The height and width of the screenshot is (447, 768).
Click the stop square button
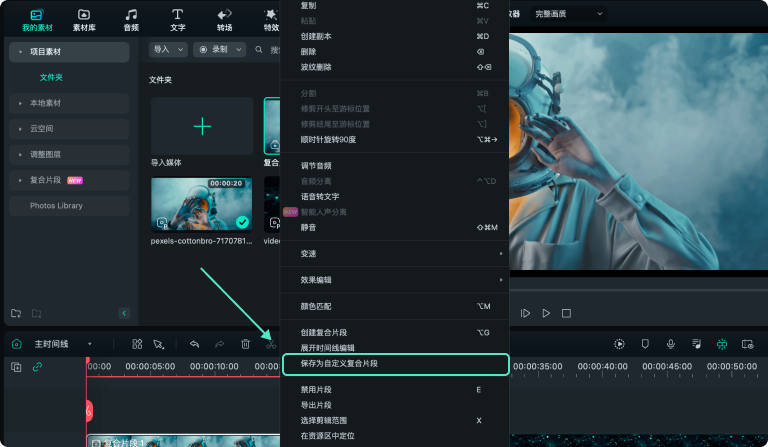566,313
